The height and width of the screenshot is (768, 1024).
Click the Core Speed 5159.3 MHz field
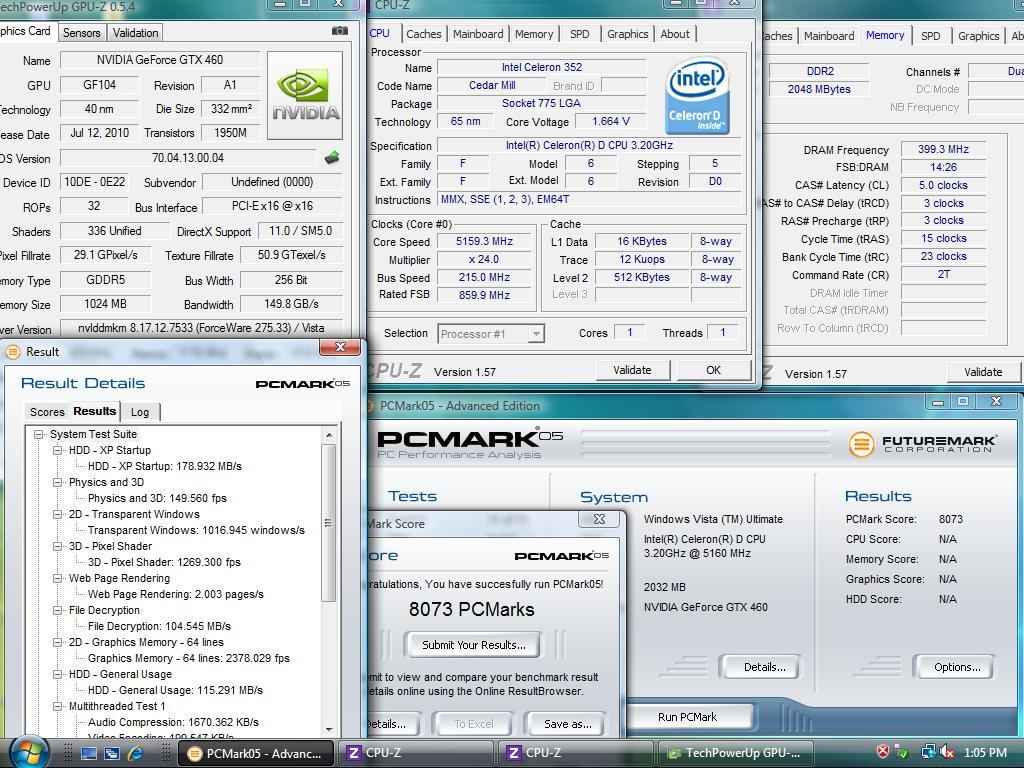(484, 242)
